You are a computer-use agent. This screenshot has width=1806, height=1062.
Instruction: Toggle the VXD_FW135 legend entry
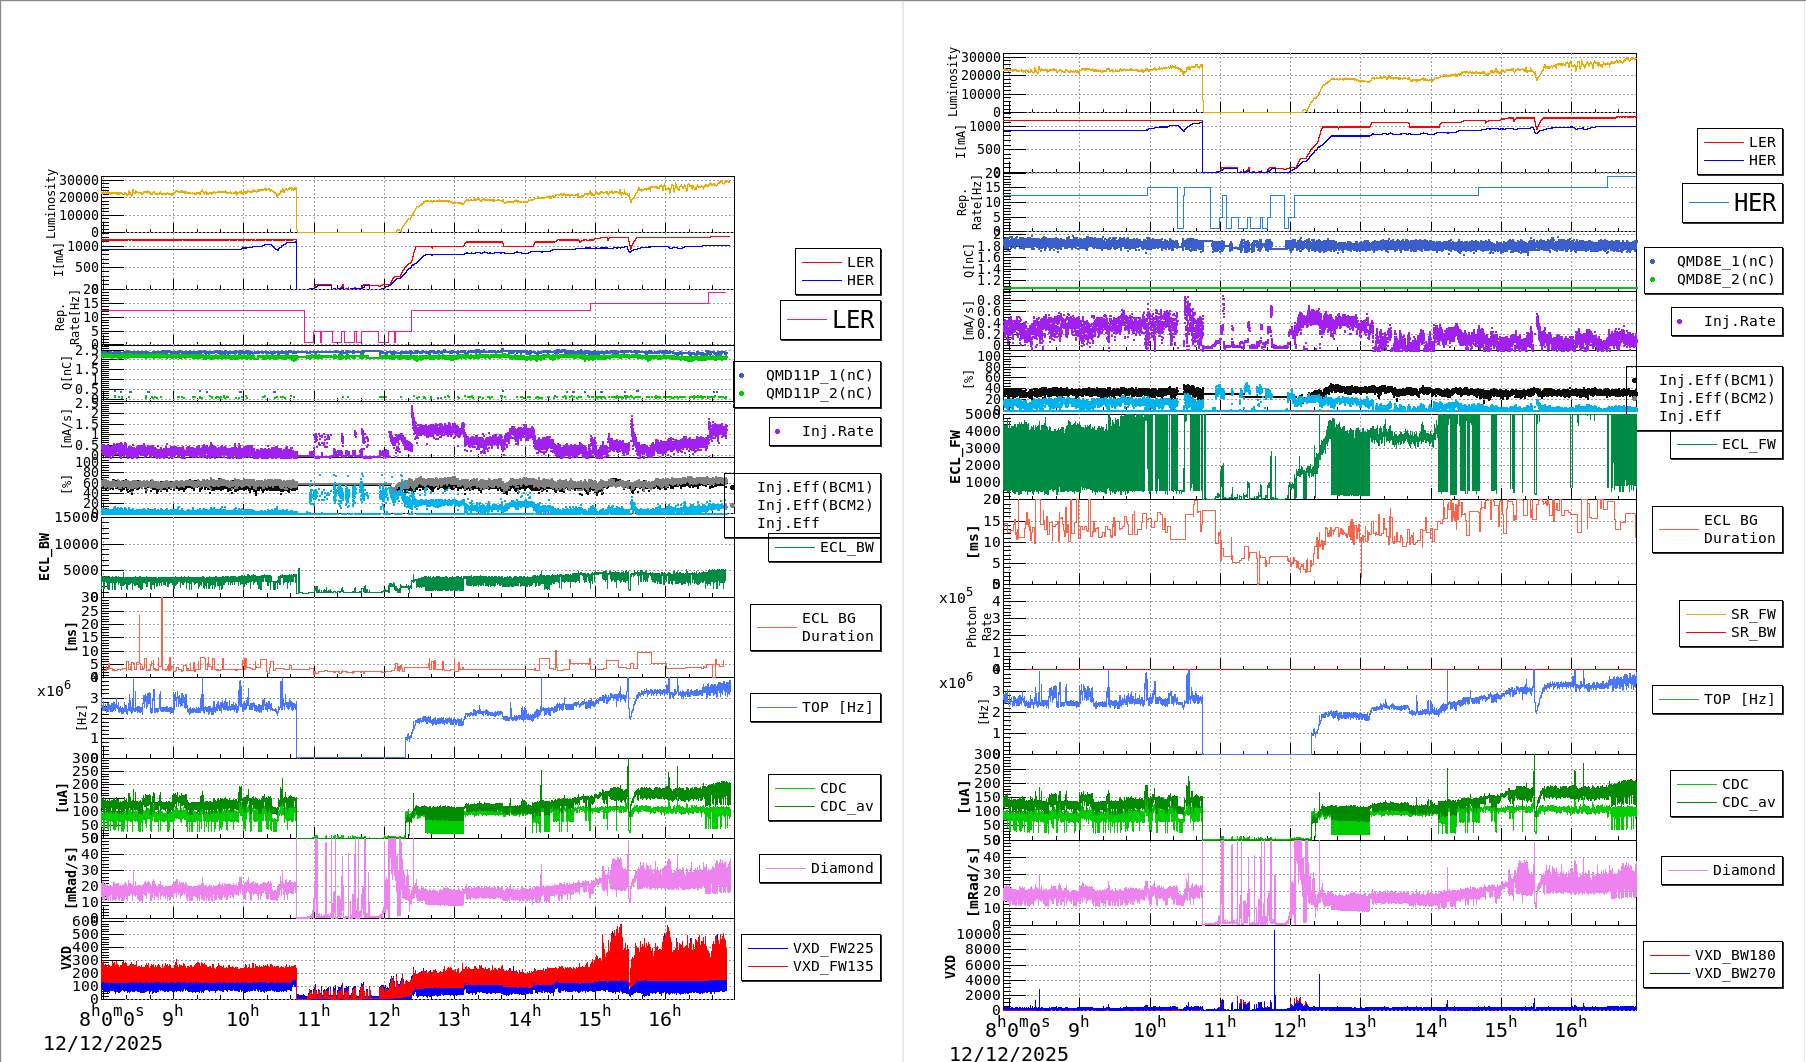[x=833, y=966]
